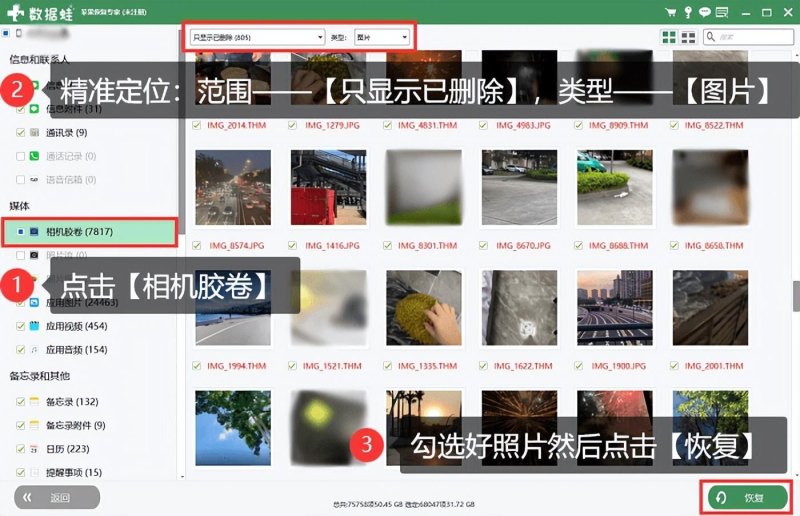This screenshot has height=516, width=800.
Task: Open the IMG_8670.JPG parking lot thumbnail
Action: click(519, 187)
